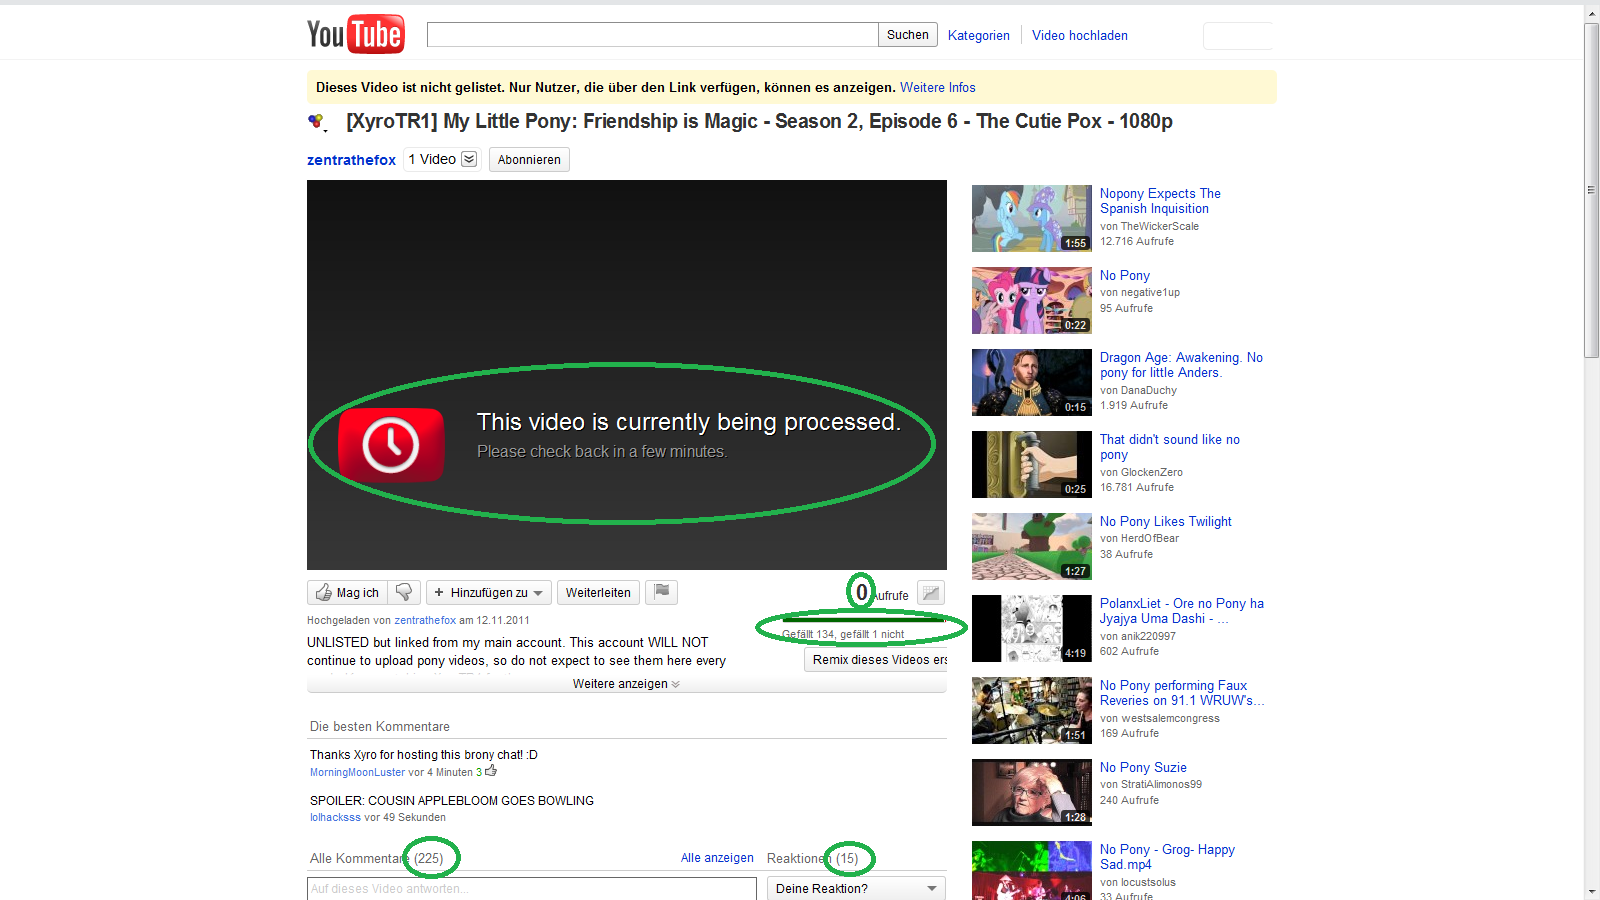The height and width of the screenshot is (900, 1600).
Task: Click the search text field
Action: 652,35
